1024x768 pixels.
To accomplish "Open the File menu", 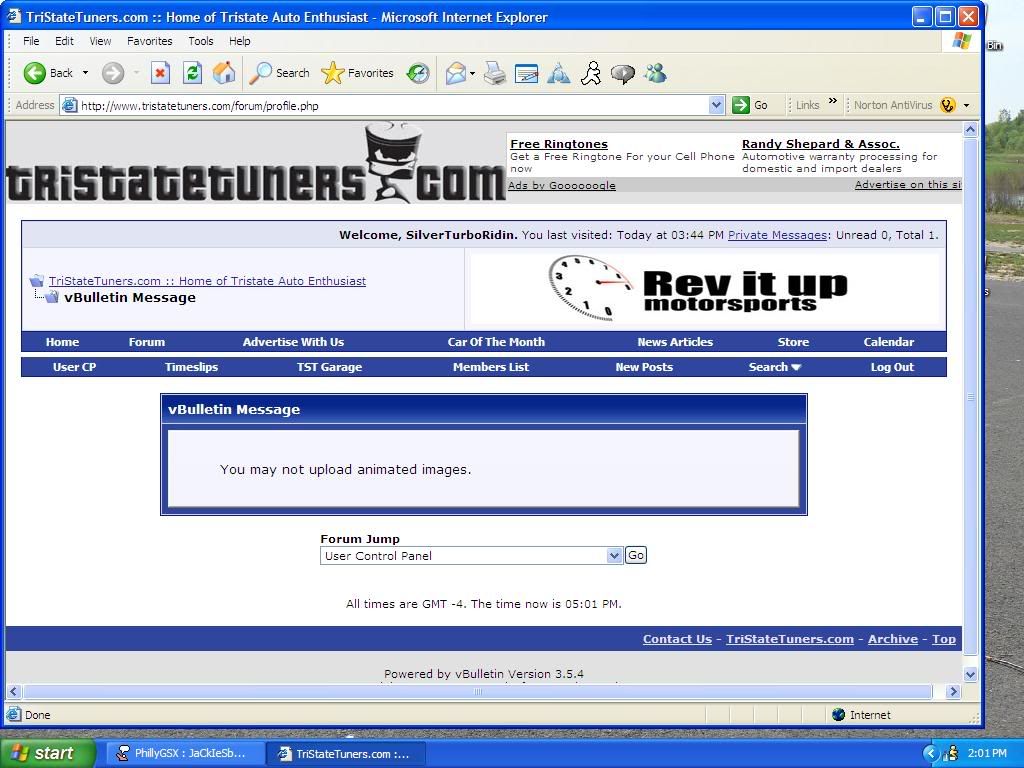I will pyautogui.click(x=31, y=41).
